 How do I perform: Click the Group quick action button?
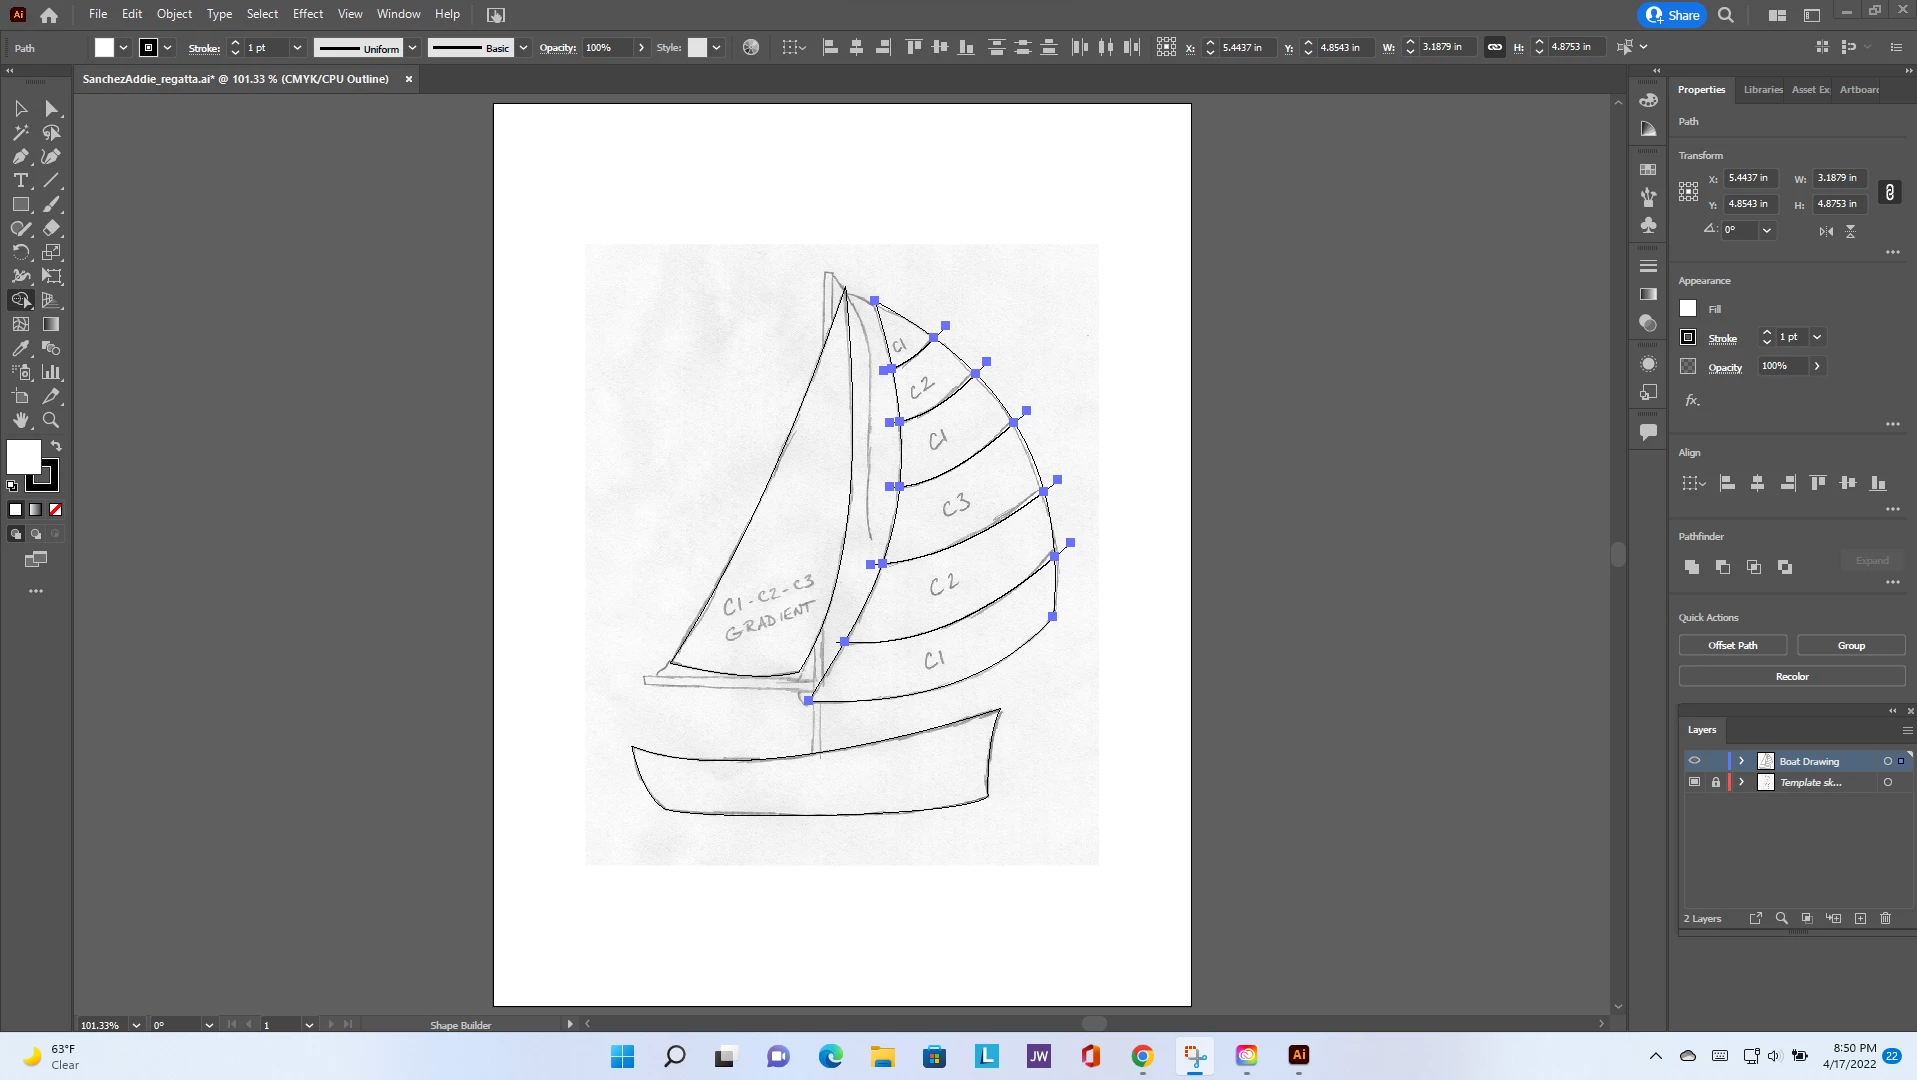[1851, 646]
